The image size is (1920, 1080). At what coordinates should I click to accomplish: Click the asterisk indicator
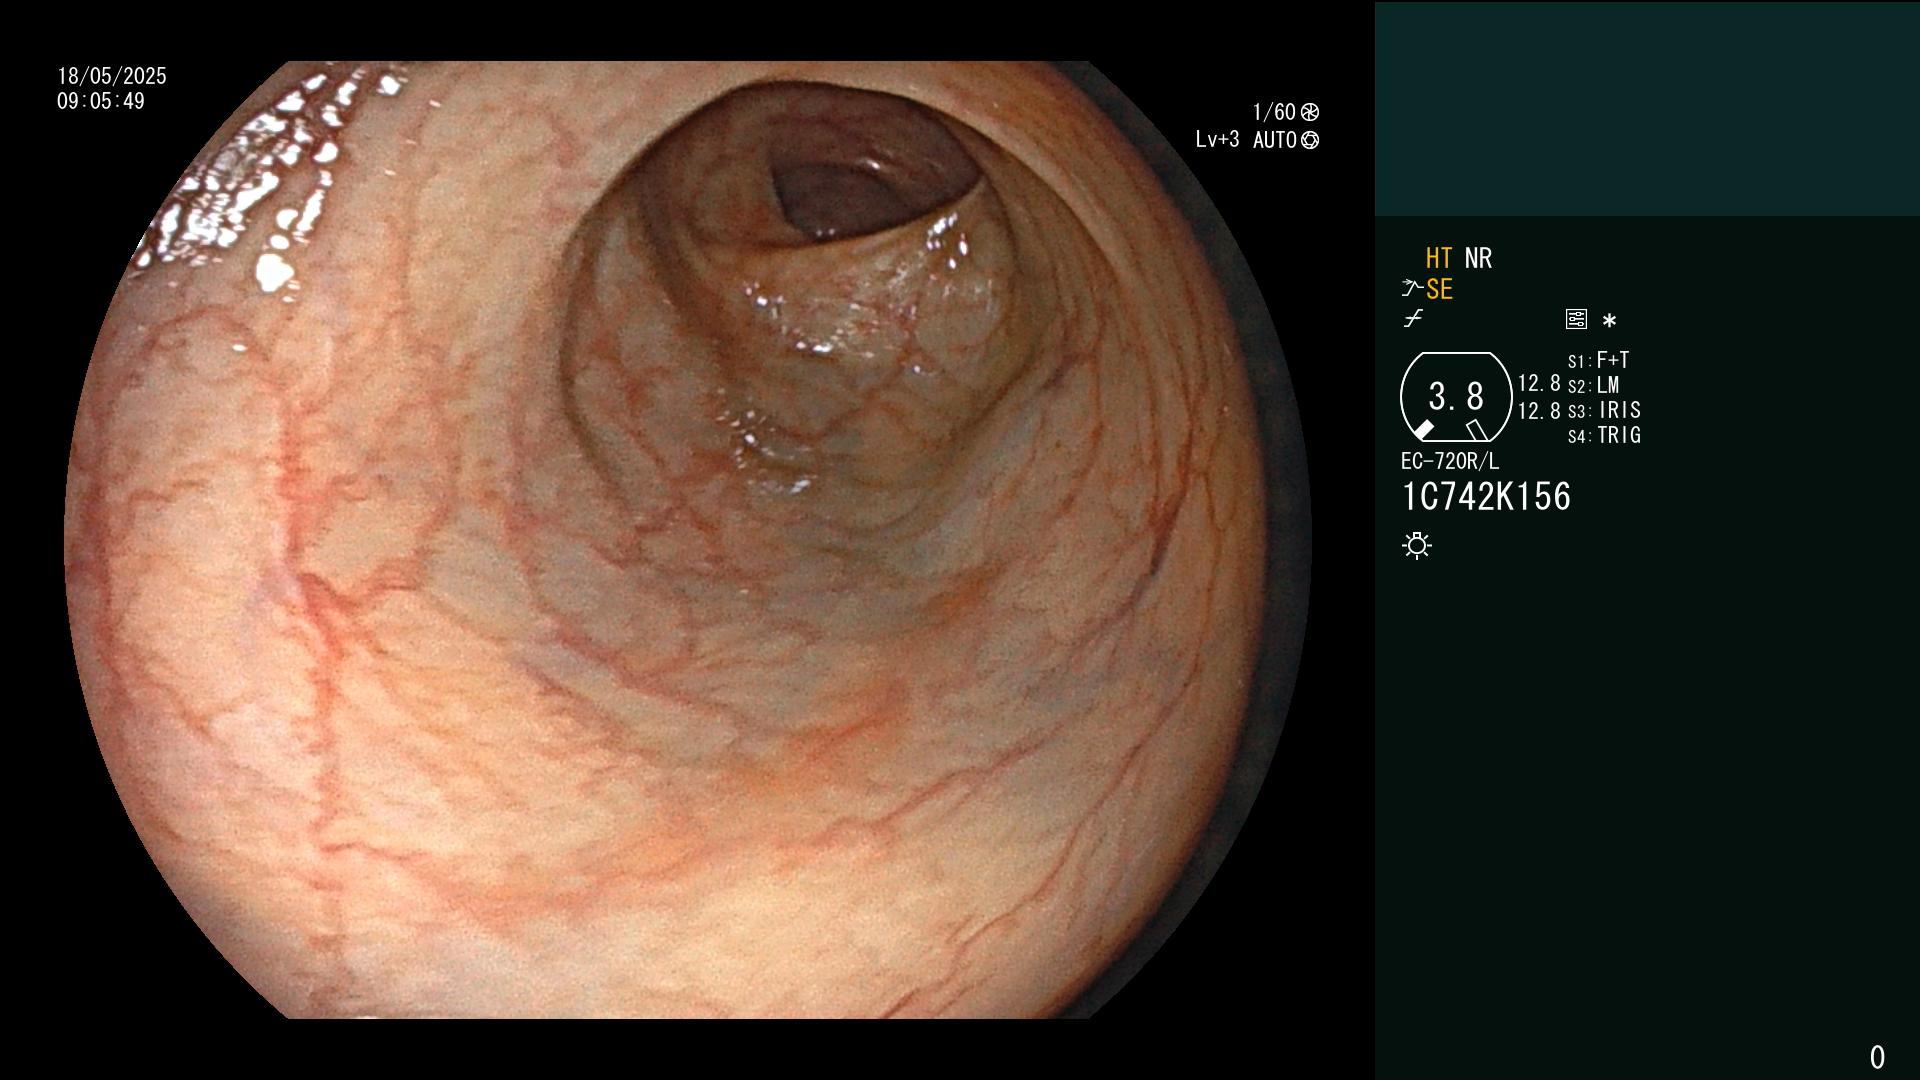[x=1609, y=321]
